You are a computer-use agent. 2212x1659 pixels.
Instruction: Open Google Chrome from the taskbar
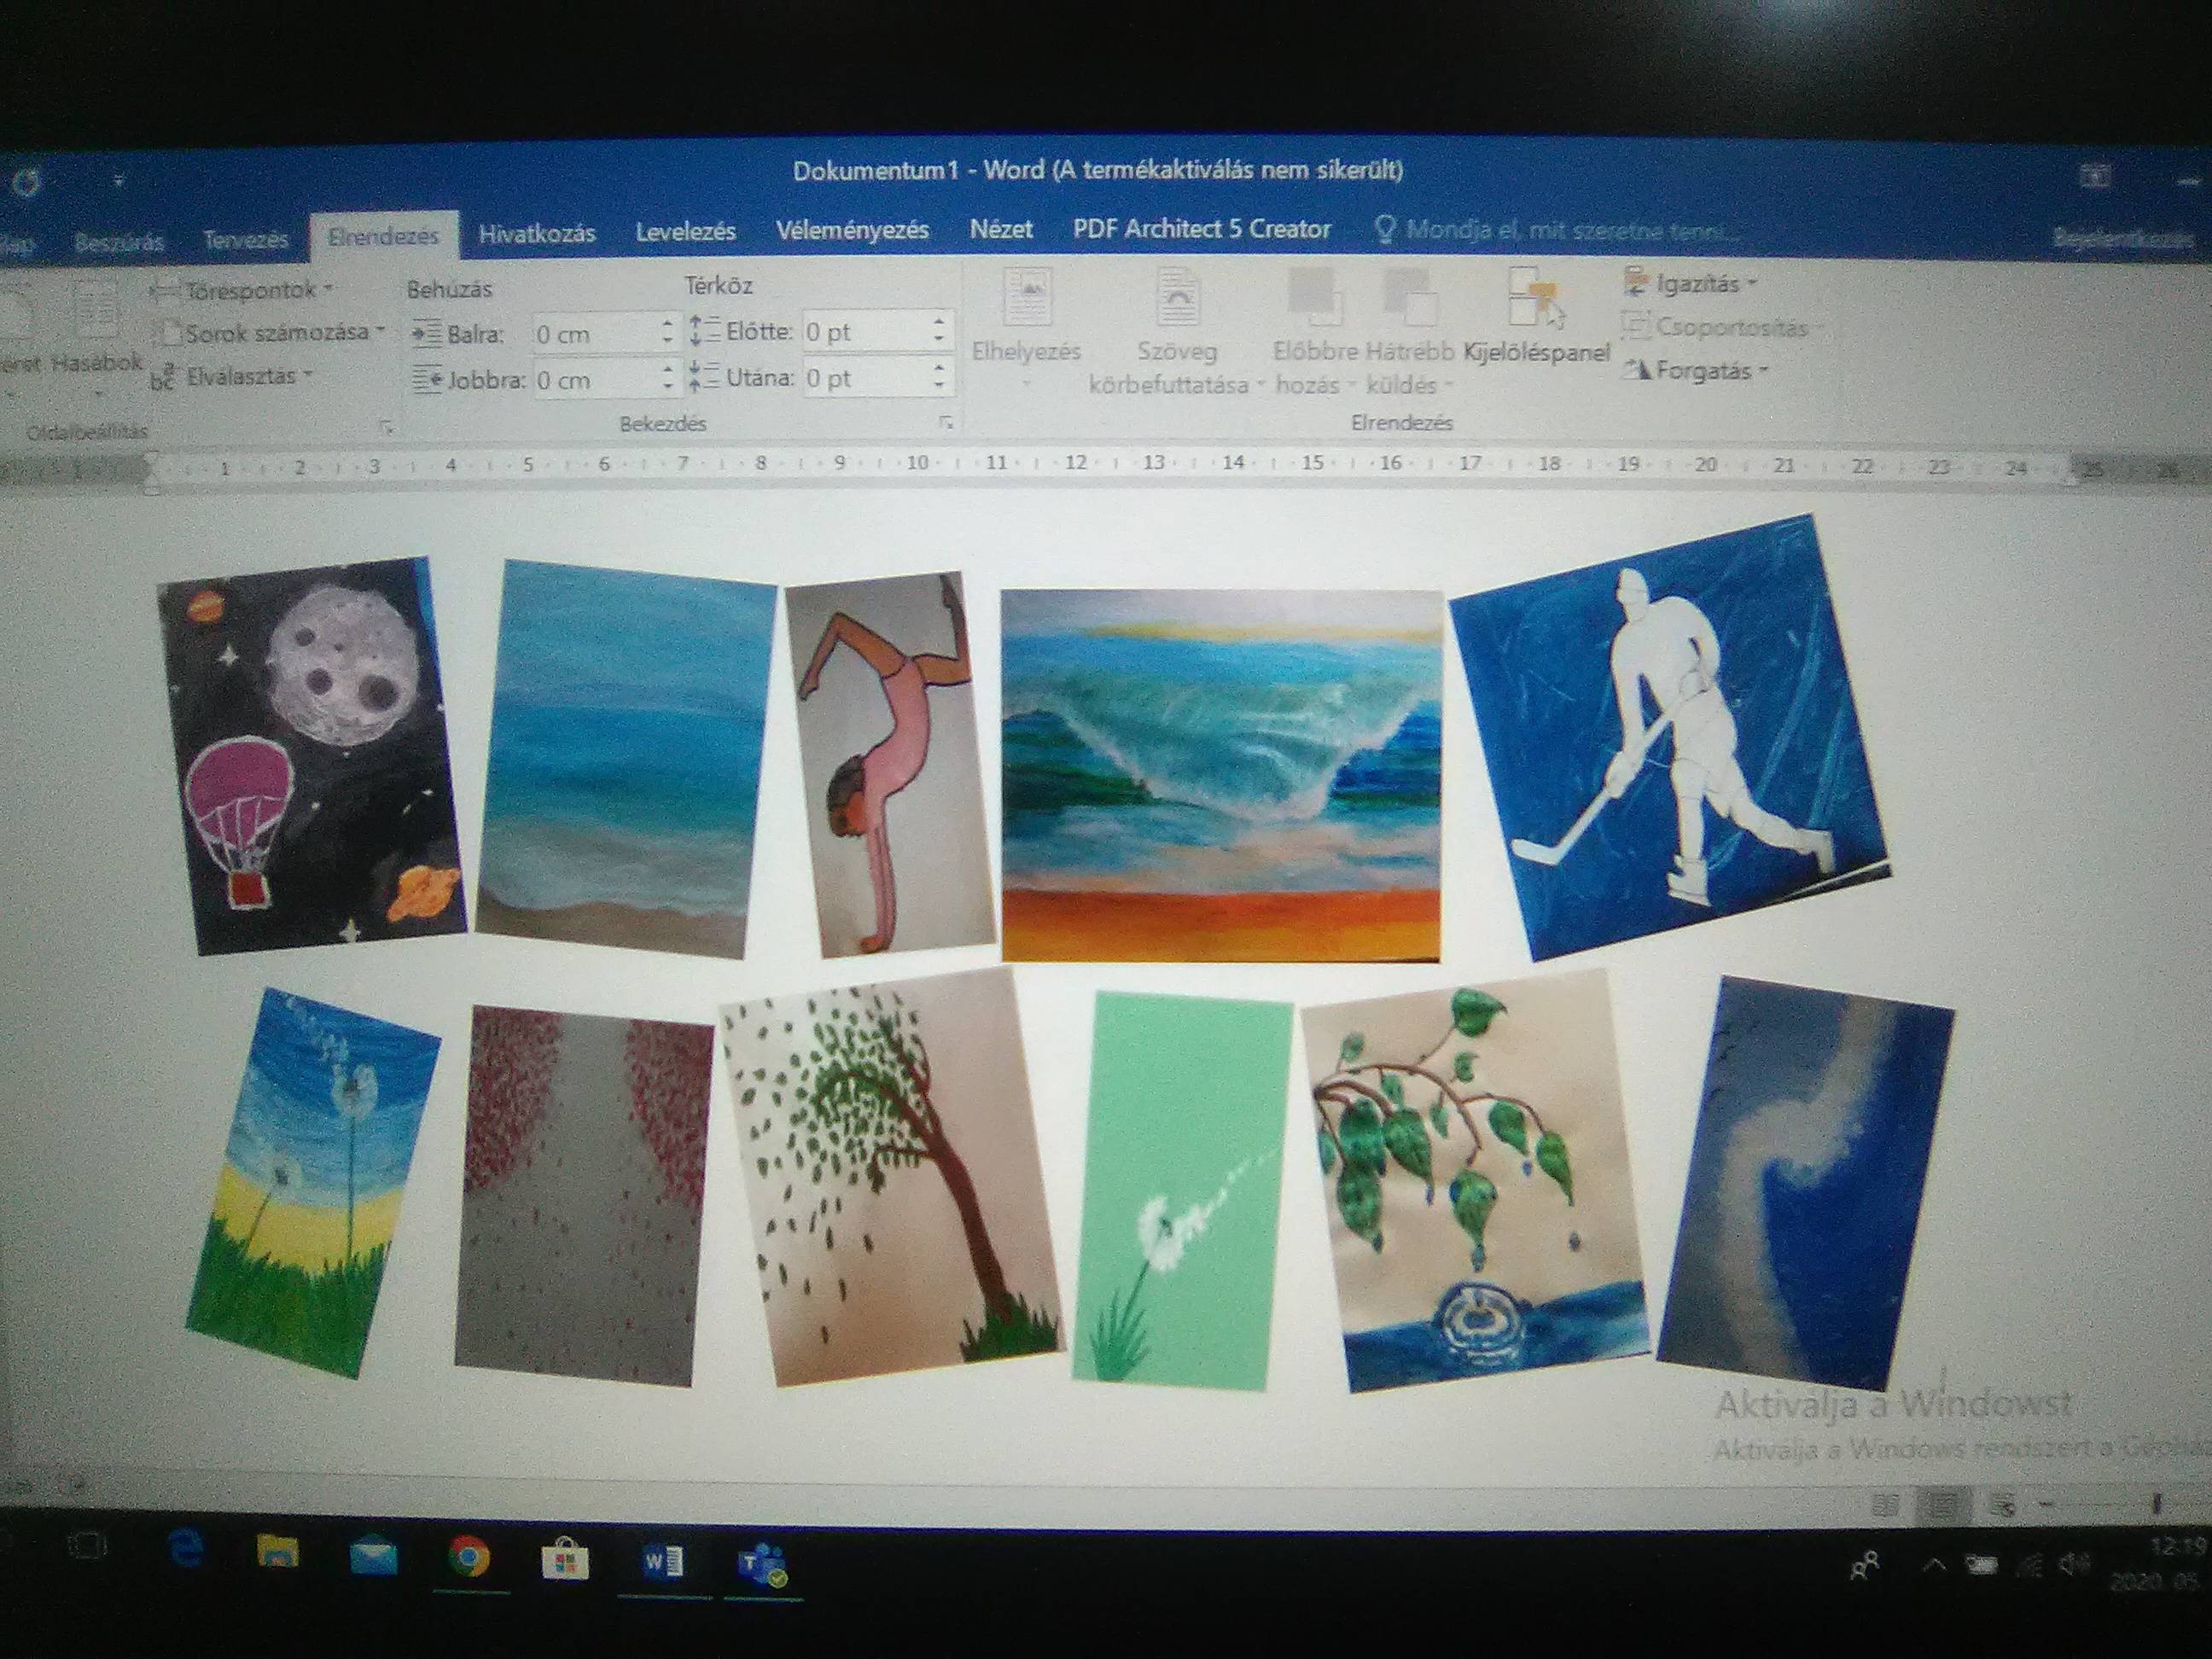[468, 1558]
